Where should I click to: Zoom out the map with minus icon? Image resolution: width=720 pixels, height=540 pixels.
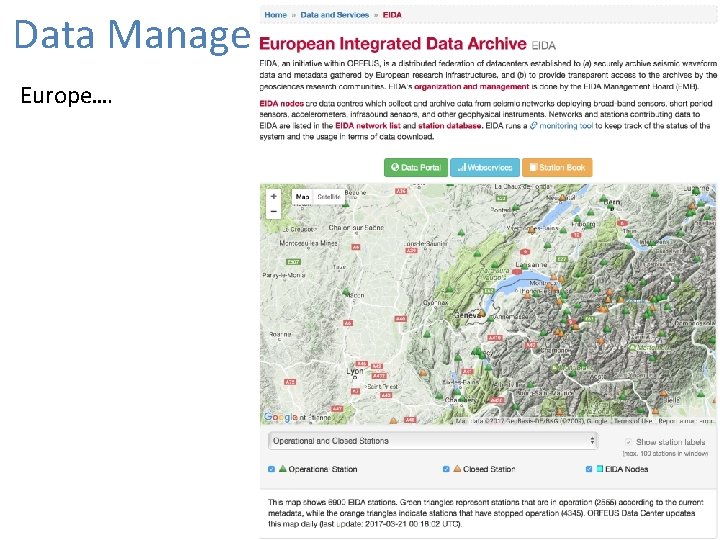(274, 211)
